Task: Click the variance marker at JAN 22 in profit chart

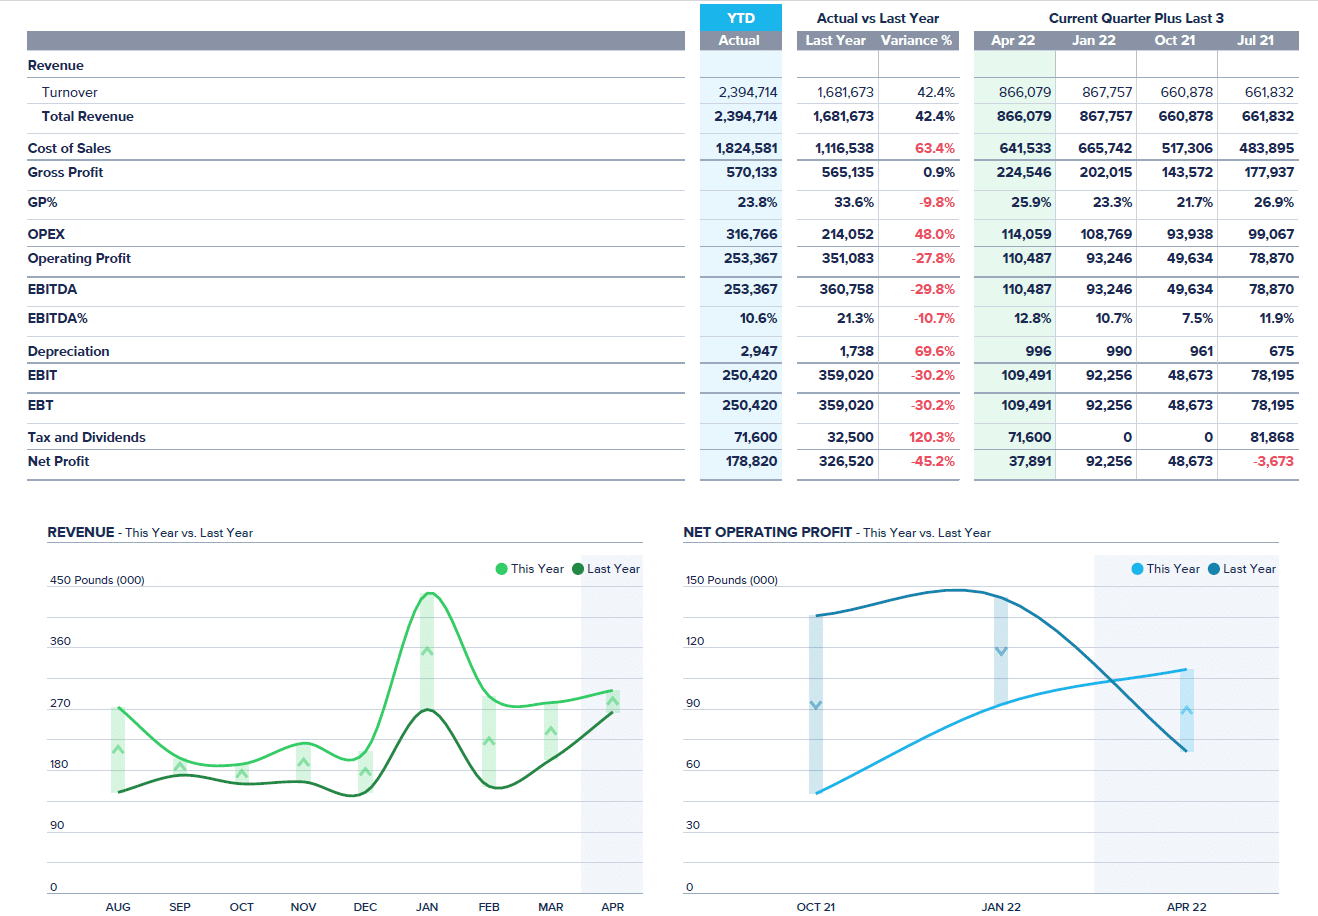Action: (x=1002, y=650)
